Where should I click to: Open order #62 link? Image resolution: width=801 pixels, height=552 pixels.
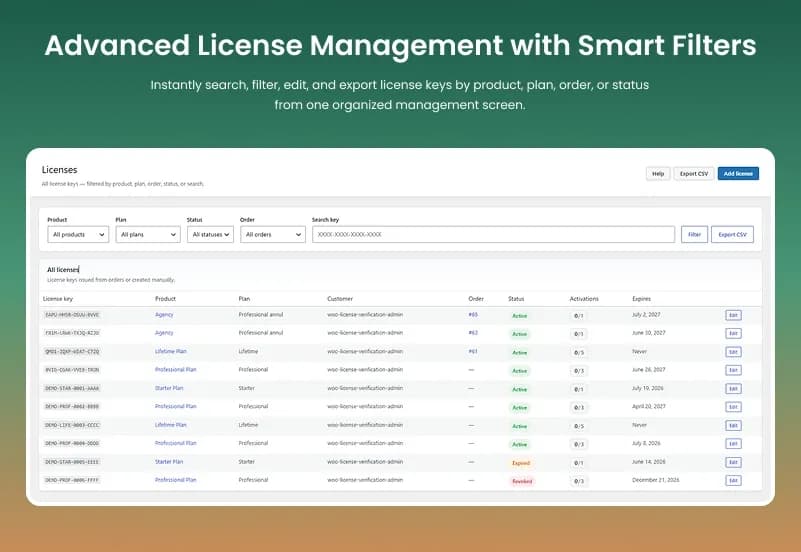tap(473, 333)
